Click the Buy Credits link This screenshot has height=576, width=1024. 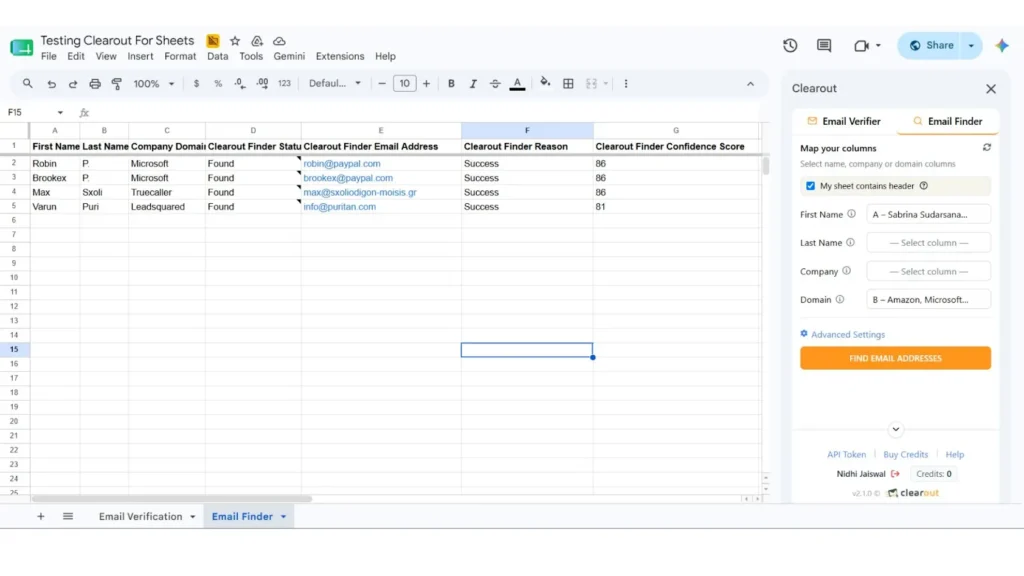click(905, 455)
